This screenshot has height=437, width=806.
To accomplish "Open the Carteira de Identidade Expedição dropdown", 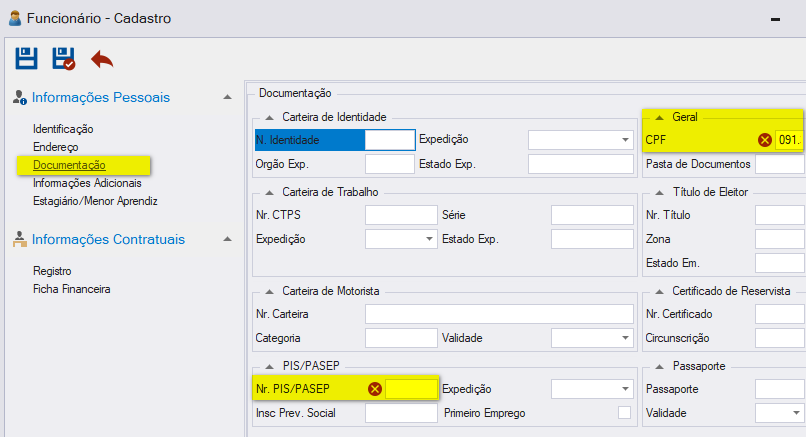I will click(x=625, y=140).
